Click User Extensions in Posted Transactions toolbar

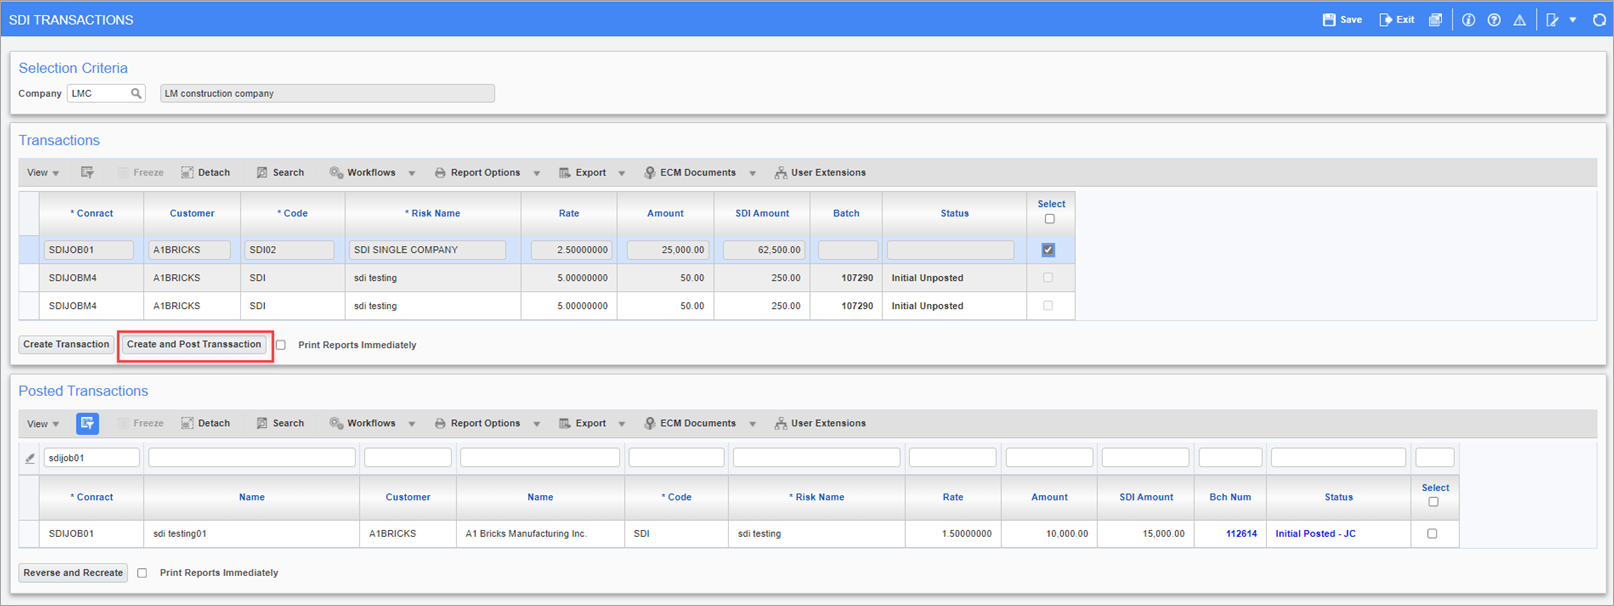820,423
